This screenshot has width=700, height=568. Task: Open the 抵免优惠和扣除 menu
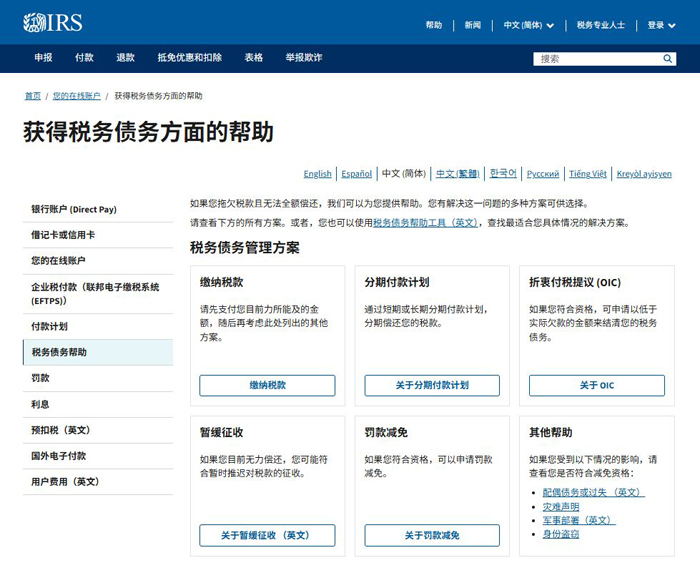(189, 58)
